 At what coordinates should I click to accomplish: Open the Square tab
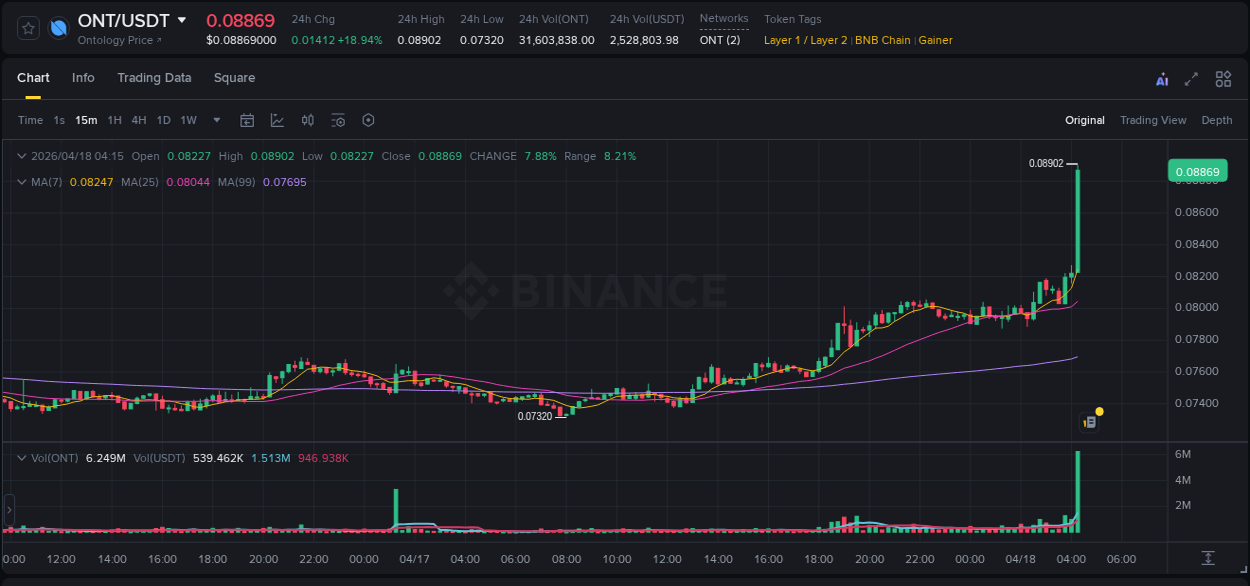pyautogui.click(x=234, y=78)
